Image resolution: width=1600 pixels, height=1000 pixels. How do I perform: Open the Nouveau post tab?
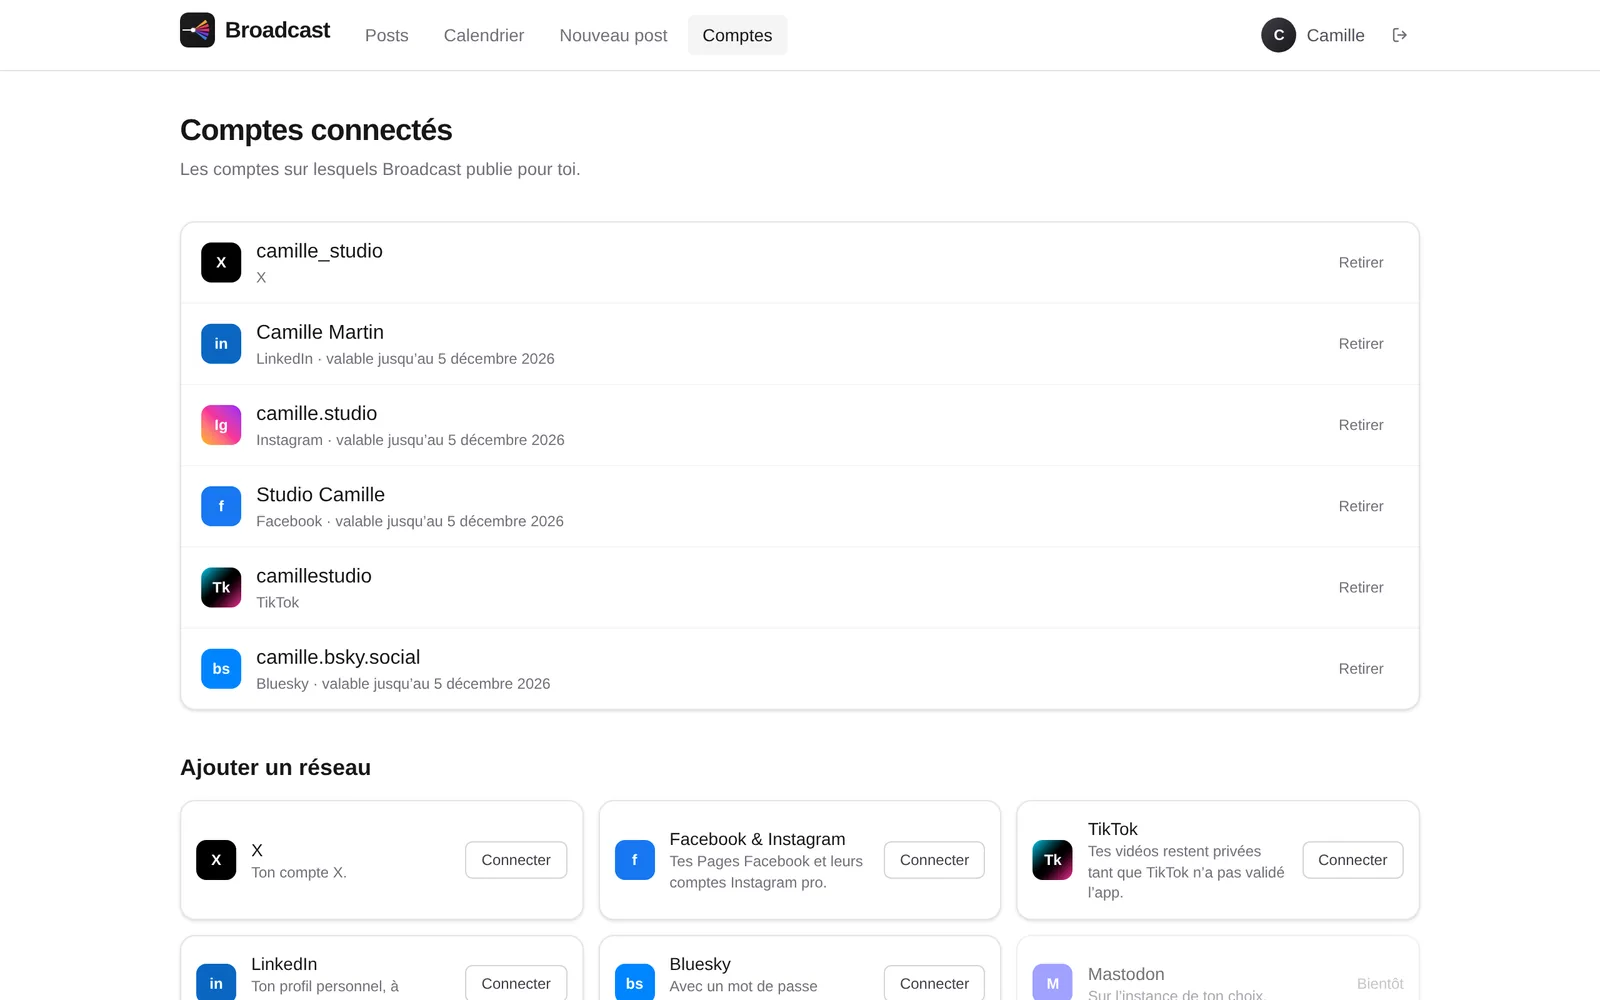613,35
